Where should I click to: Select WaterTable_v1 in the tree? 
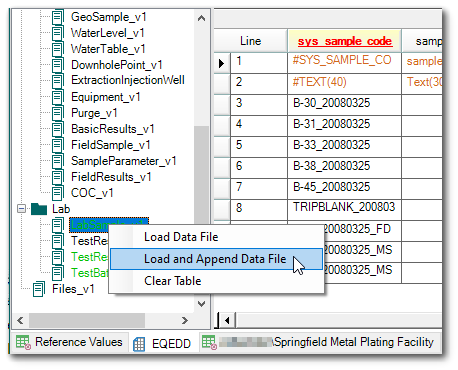pyautogui.click(x=108, y=49)
